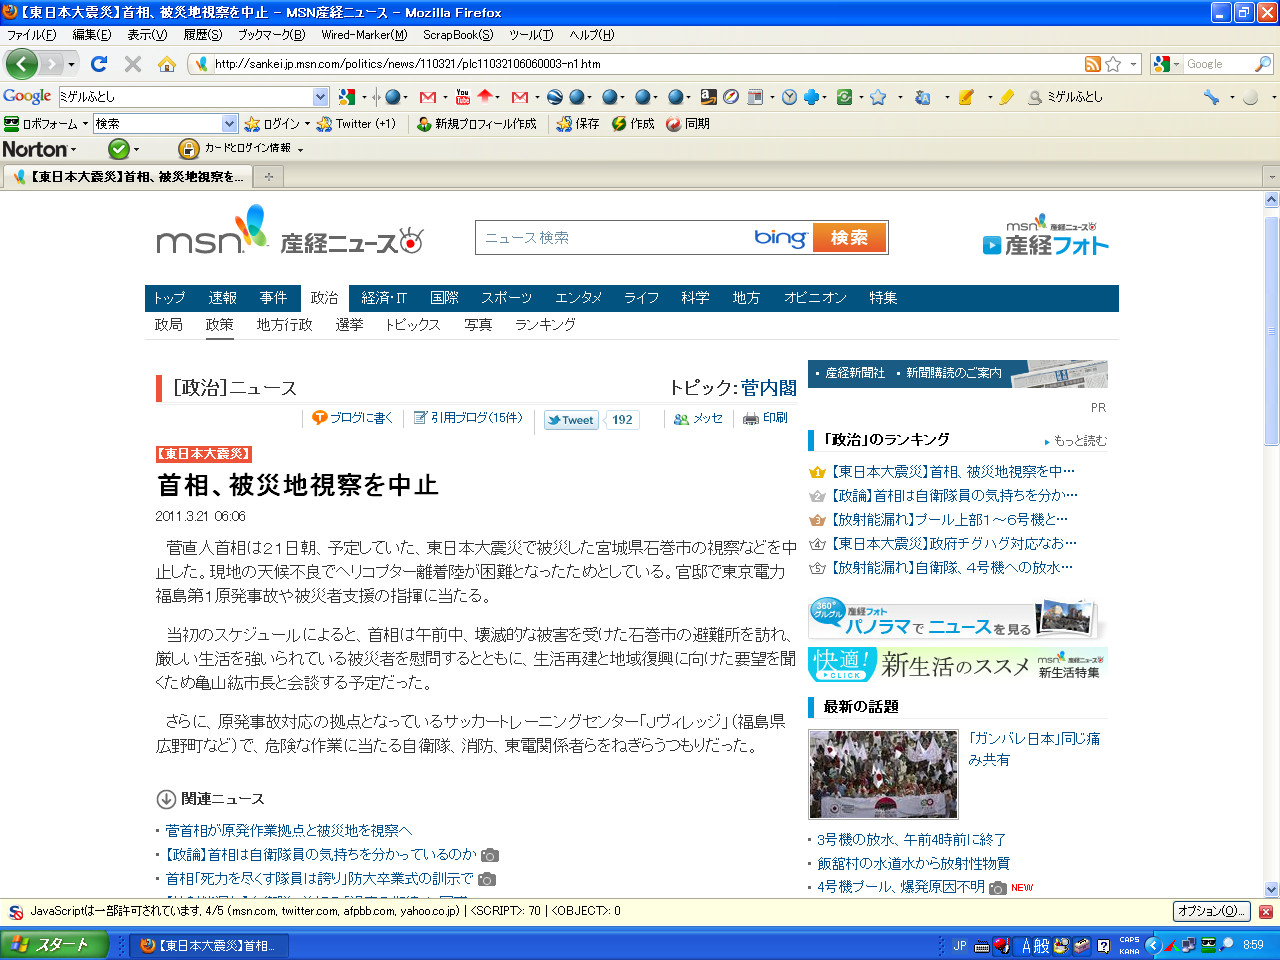Open YouTube from the Google toolbar
This screenshot has height=960, width=1280.
(x=462, y=97)
